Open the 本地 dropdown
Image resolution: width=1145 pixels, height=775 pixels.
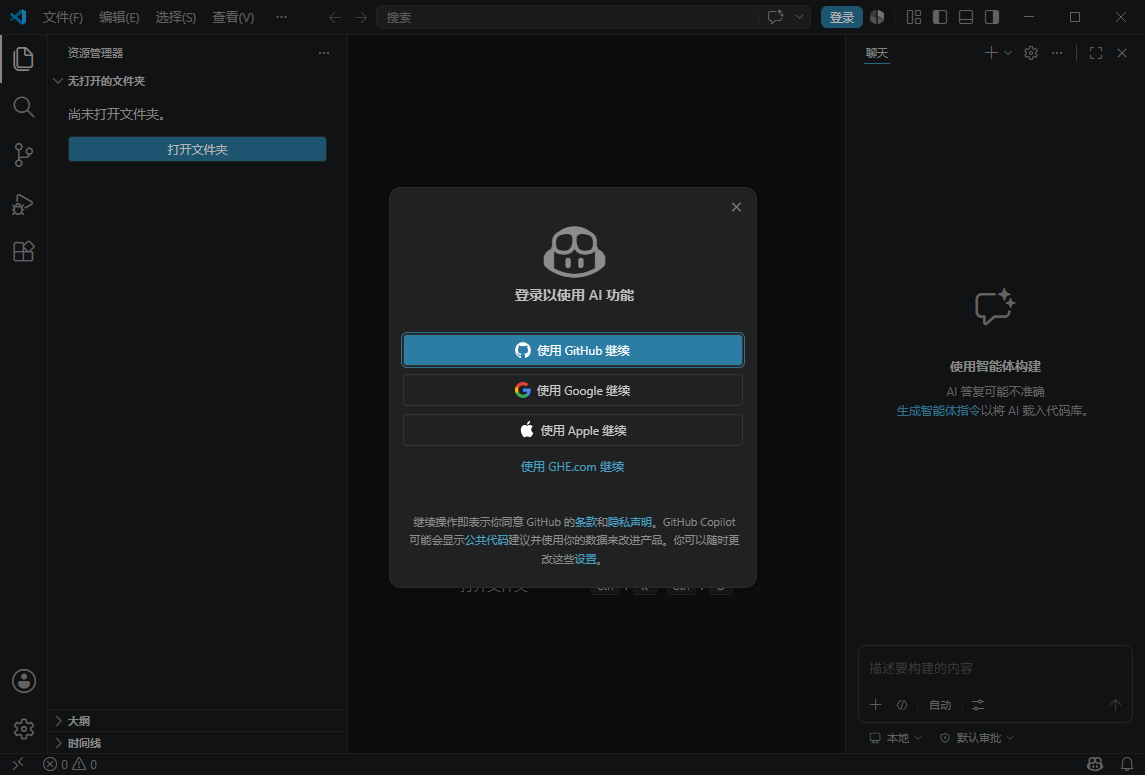click(x=895, y=738)
